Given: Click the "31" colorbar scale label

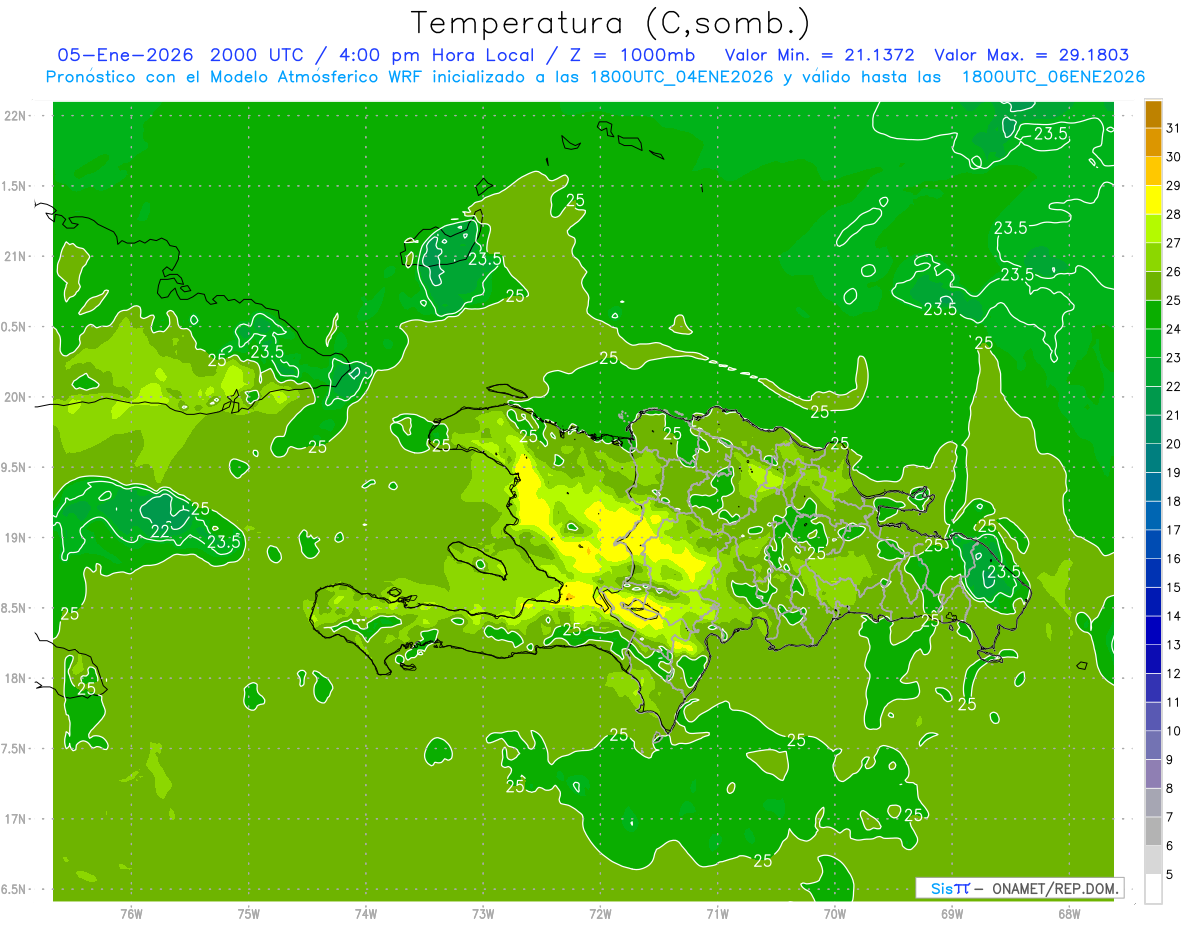Looking at the screenshot, I should [x=1174, y=128].
